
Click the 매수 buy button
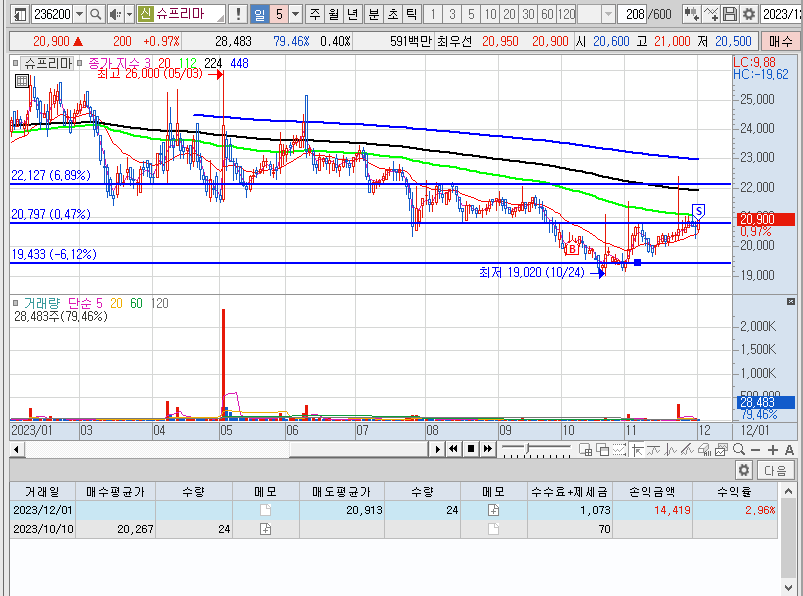click(780, 41)
